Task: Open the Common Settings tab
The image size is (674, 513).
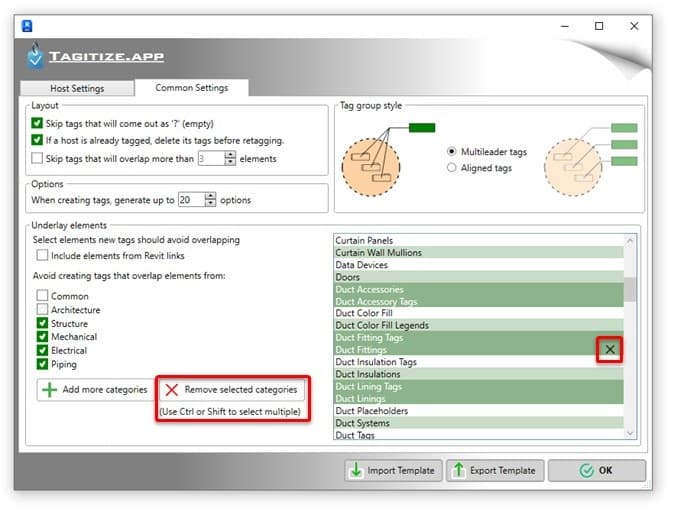Action: pyautogui.click(x=192, y=88)
